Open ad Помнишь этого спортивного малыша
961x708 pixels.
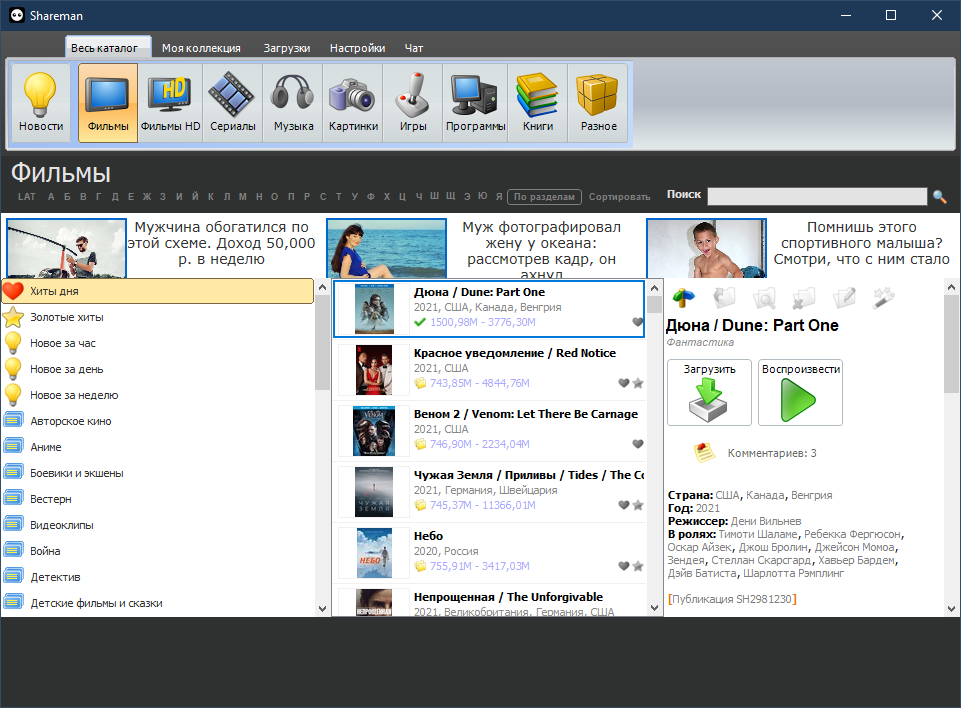pos(861,243)
